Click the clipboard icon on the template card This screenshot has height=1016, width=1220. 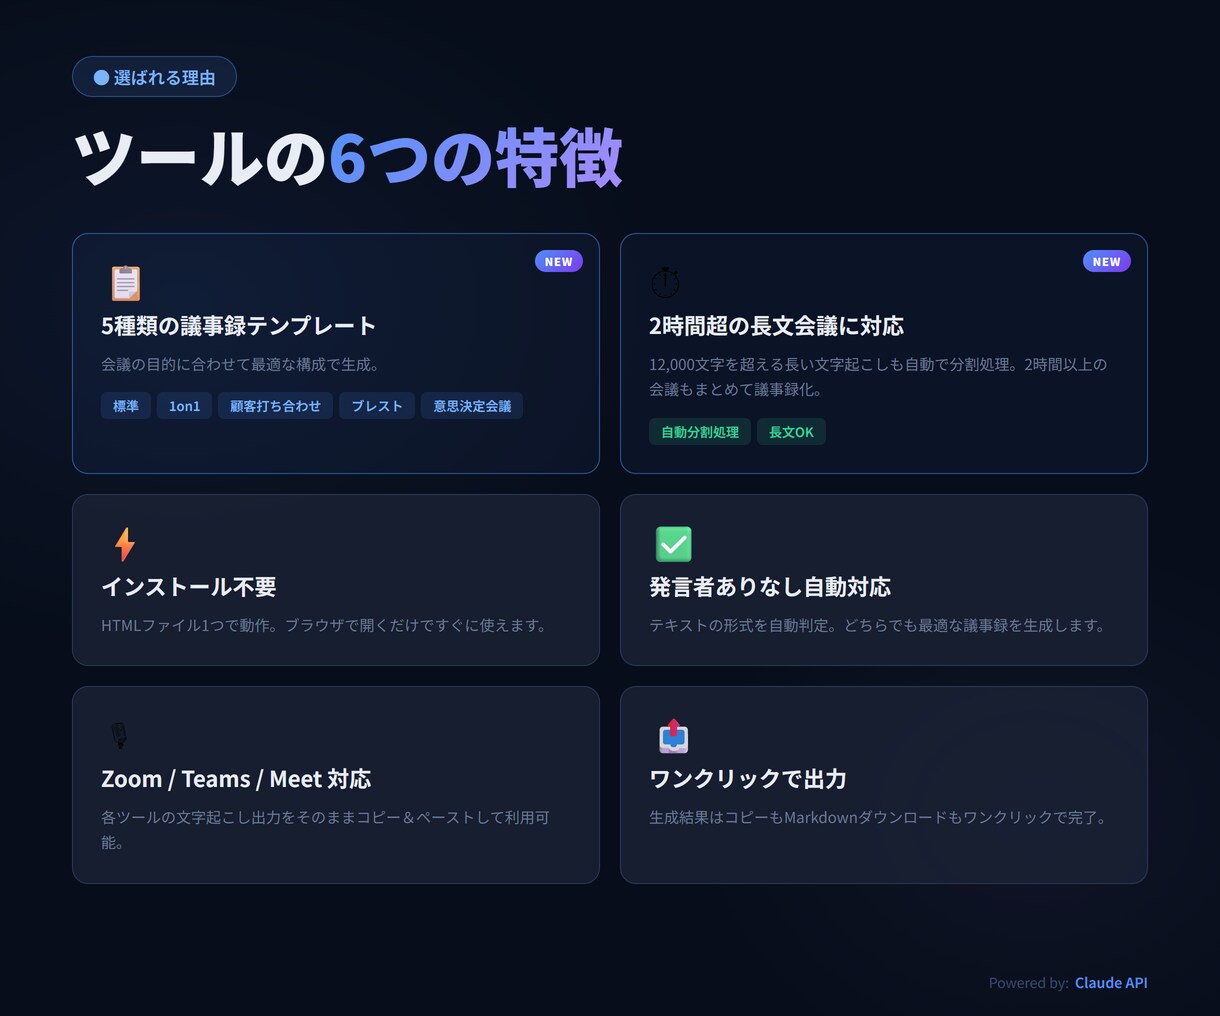click(125, 283)
